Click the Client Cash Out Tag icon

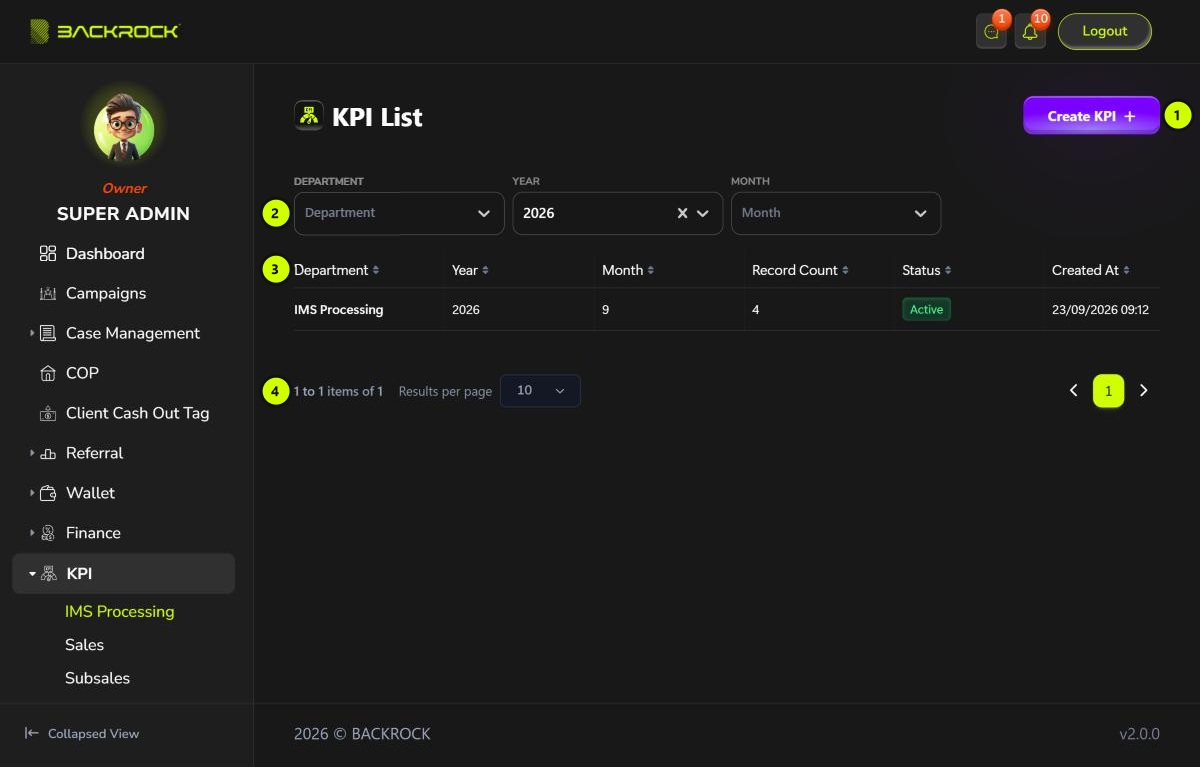point(48,414)
